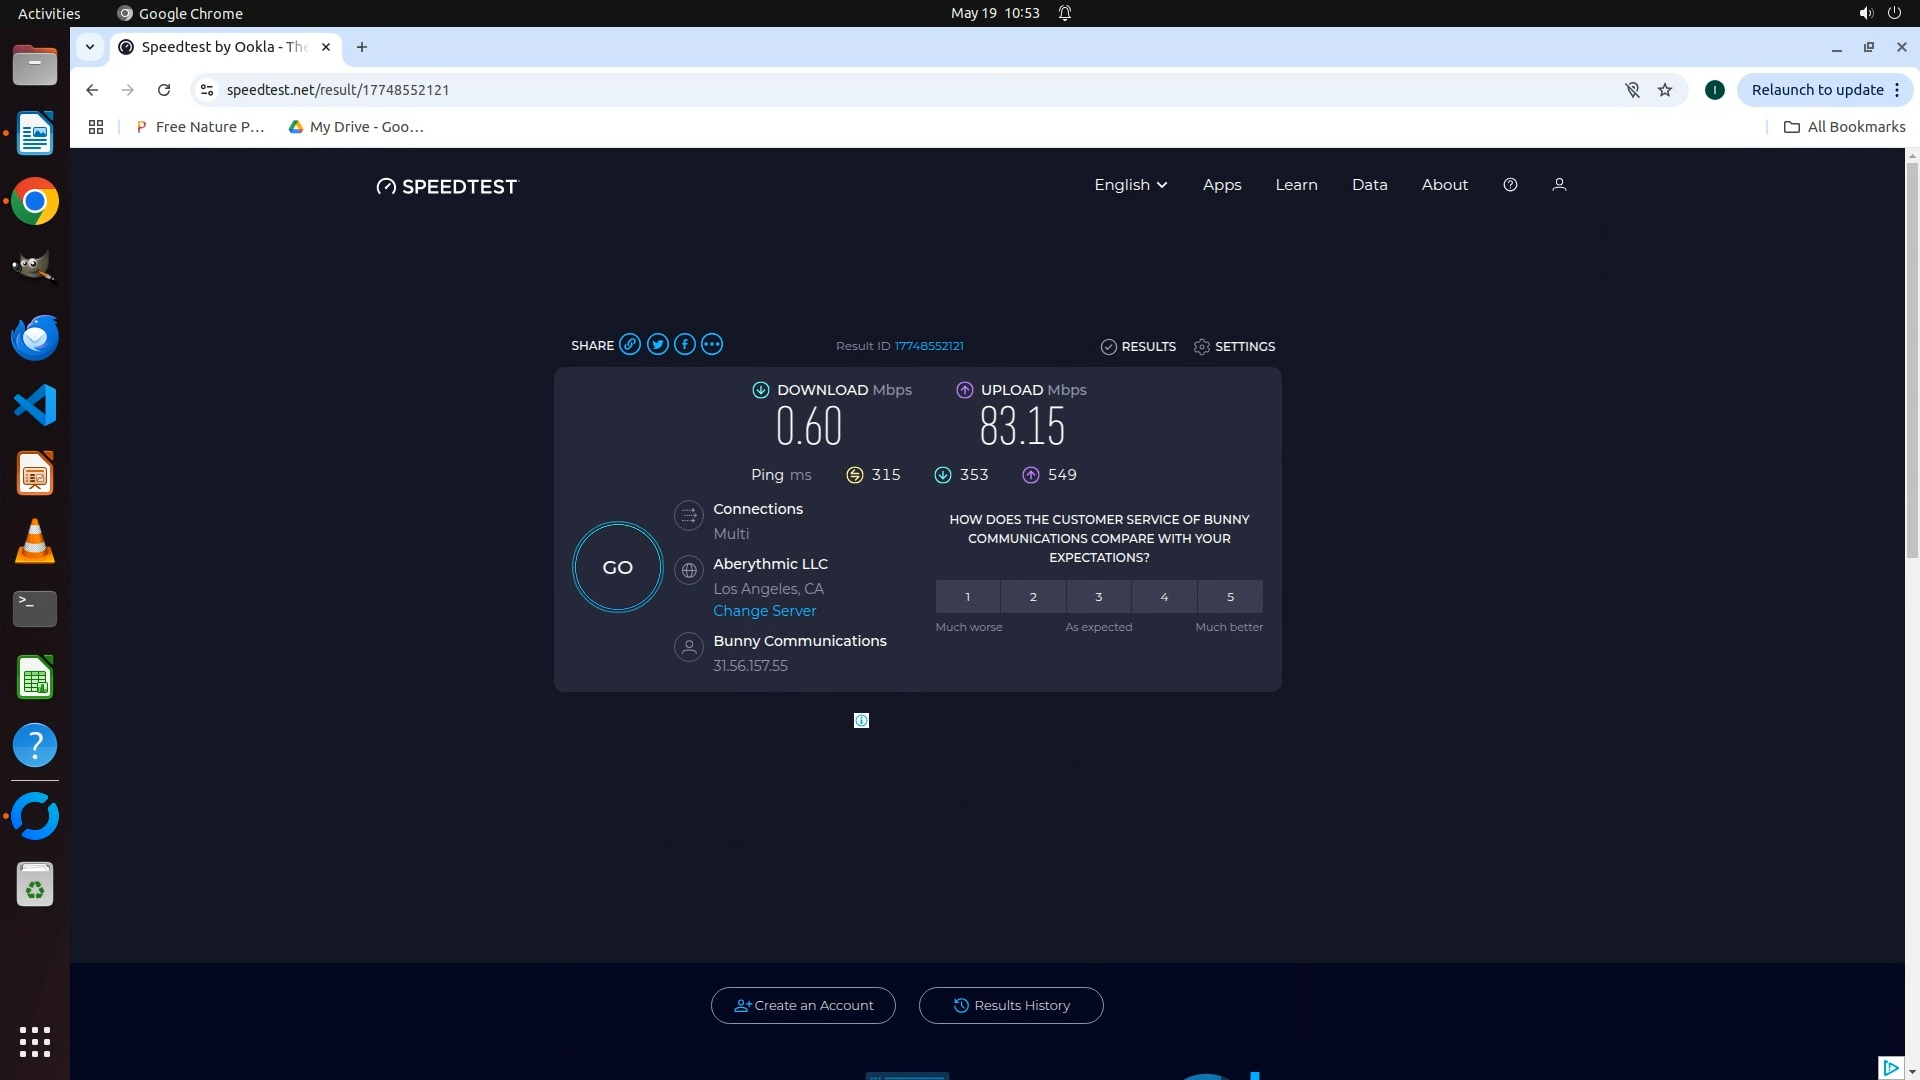The height and width of the screenshot is (1080, 1920).
Task: Rate customer service as 3
Action: pyautogui.click(x=1098, y=597)
